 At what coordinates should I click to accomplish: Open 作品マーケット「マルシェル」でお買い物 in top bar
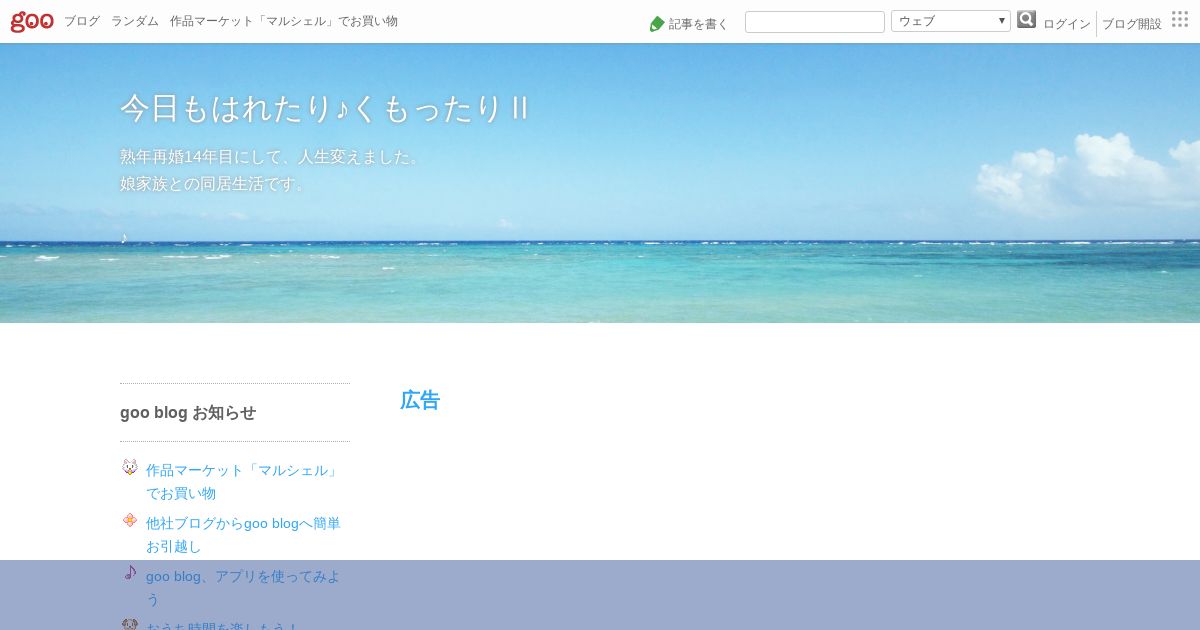click(x=284, y=21)
